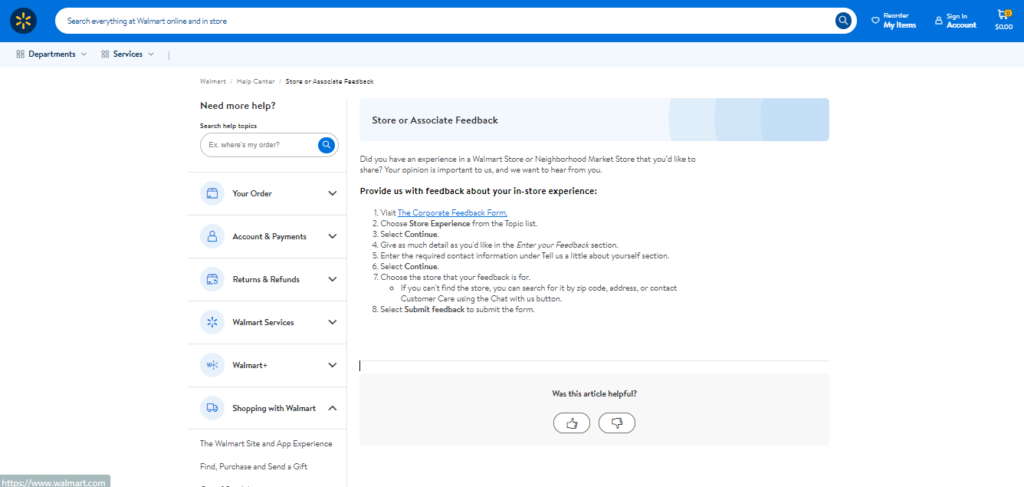The image size is (1024, 487).
Task: Click the thumbs up helpful button
Action: tap(571, 423)
